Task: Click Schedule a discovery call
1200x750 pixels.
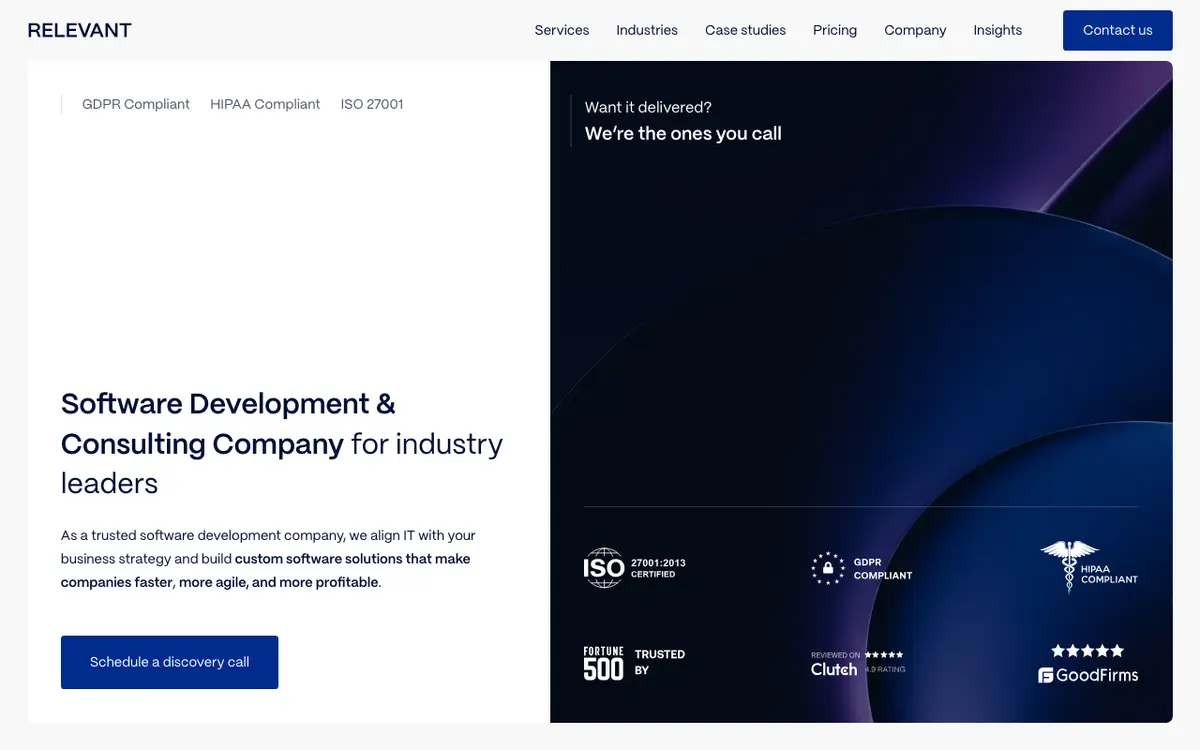Action: pyautogui.click(x=170, y=662)
